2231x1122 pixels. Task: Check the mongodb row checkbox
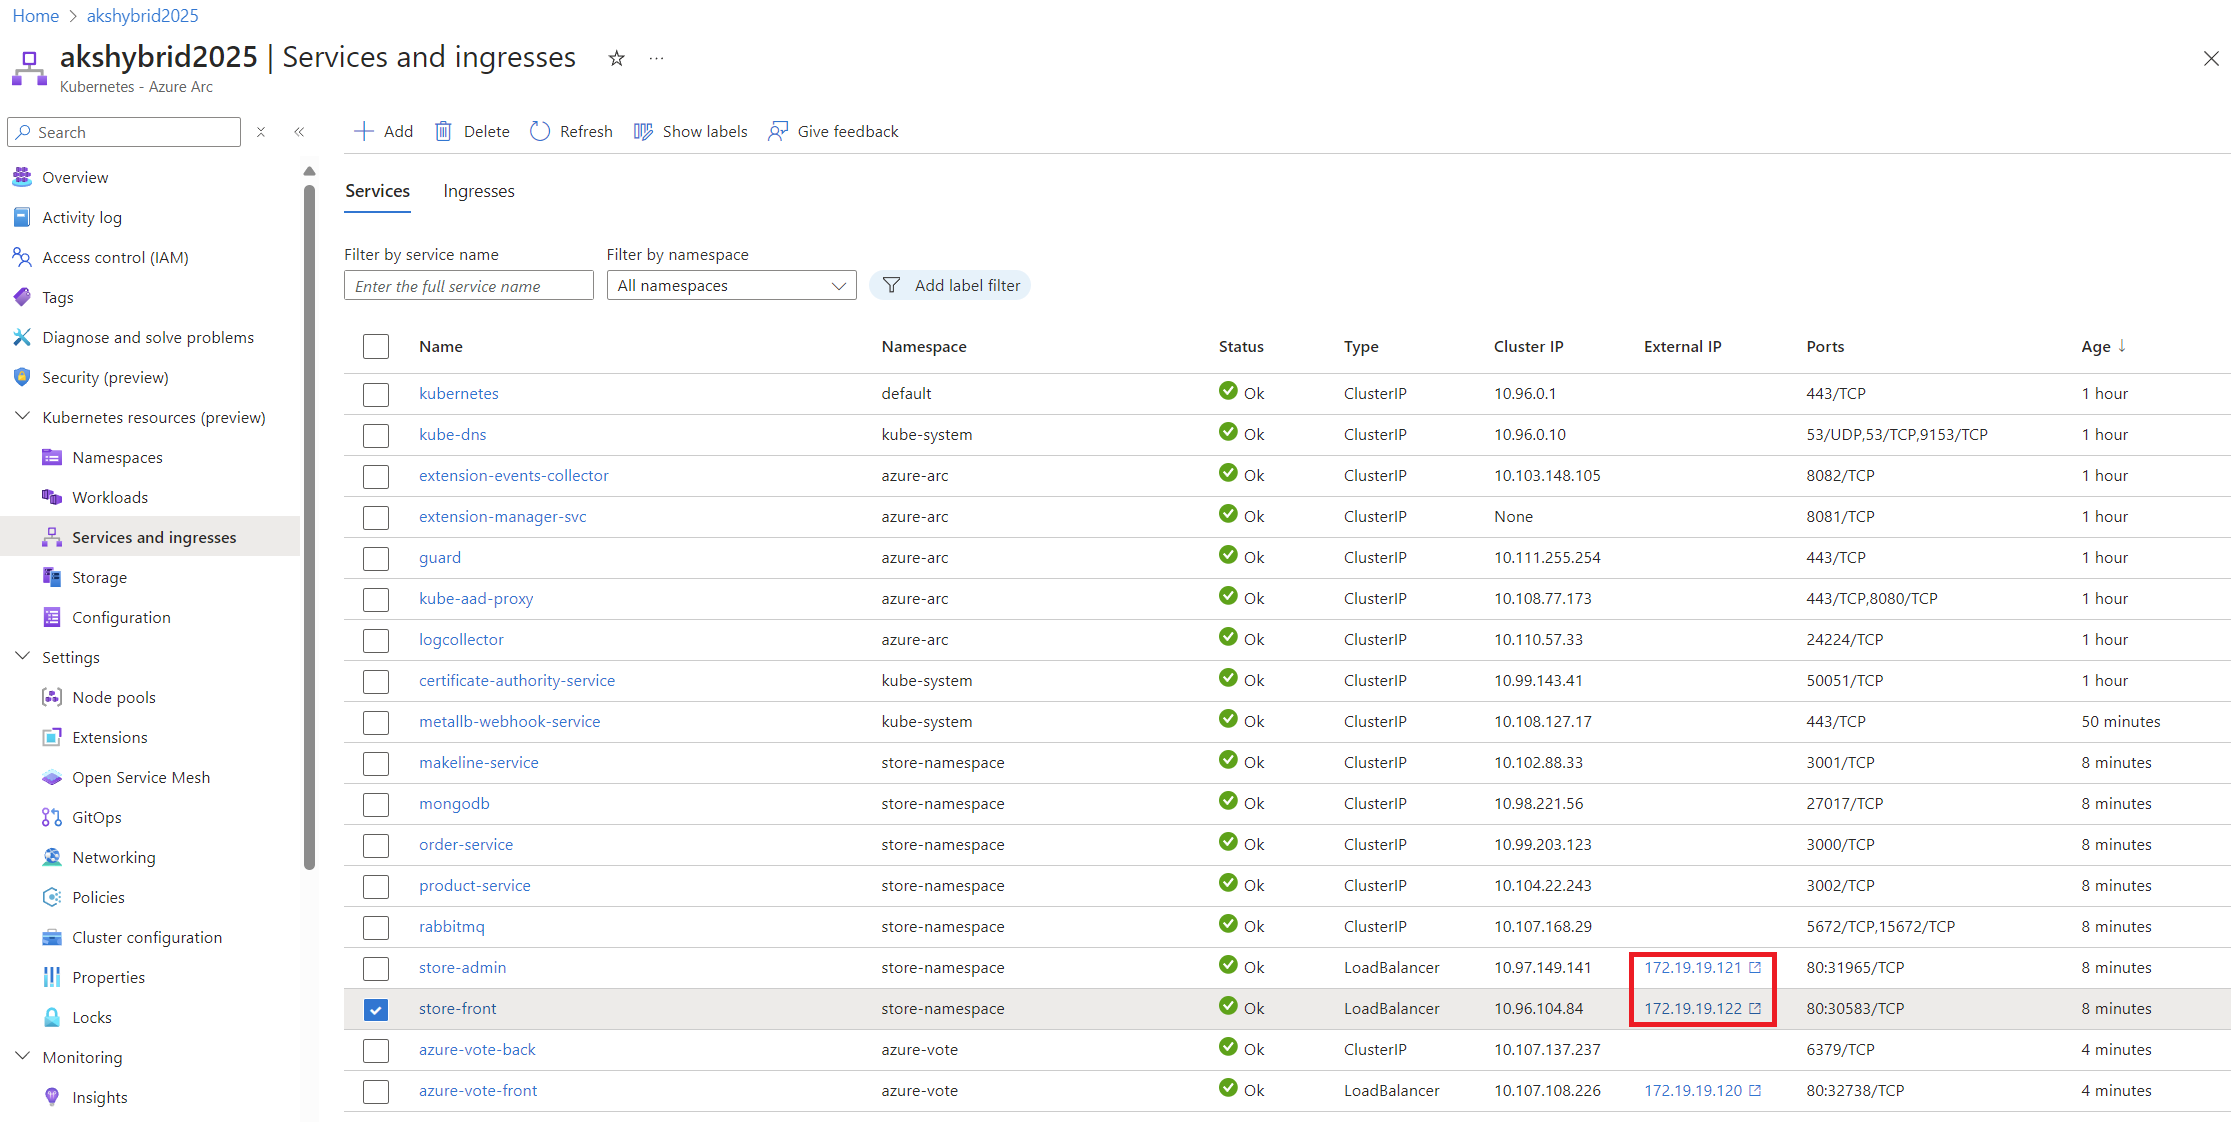tap(376, 804)
